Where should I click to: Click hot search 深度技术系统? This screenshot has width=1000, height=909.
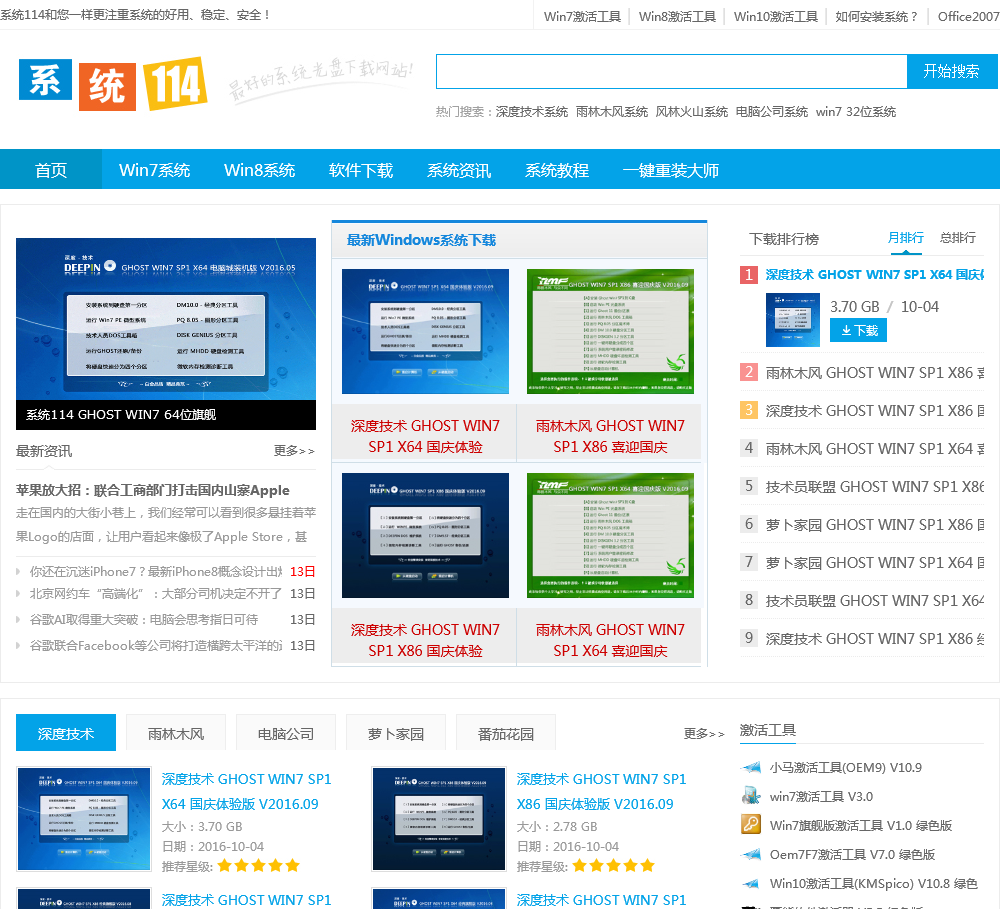click(x=532, y=112)
